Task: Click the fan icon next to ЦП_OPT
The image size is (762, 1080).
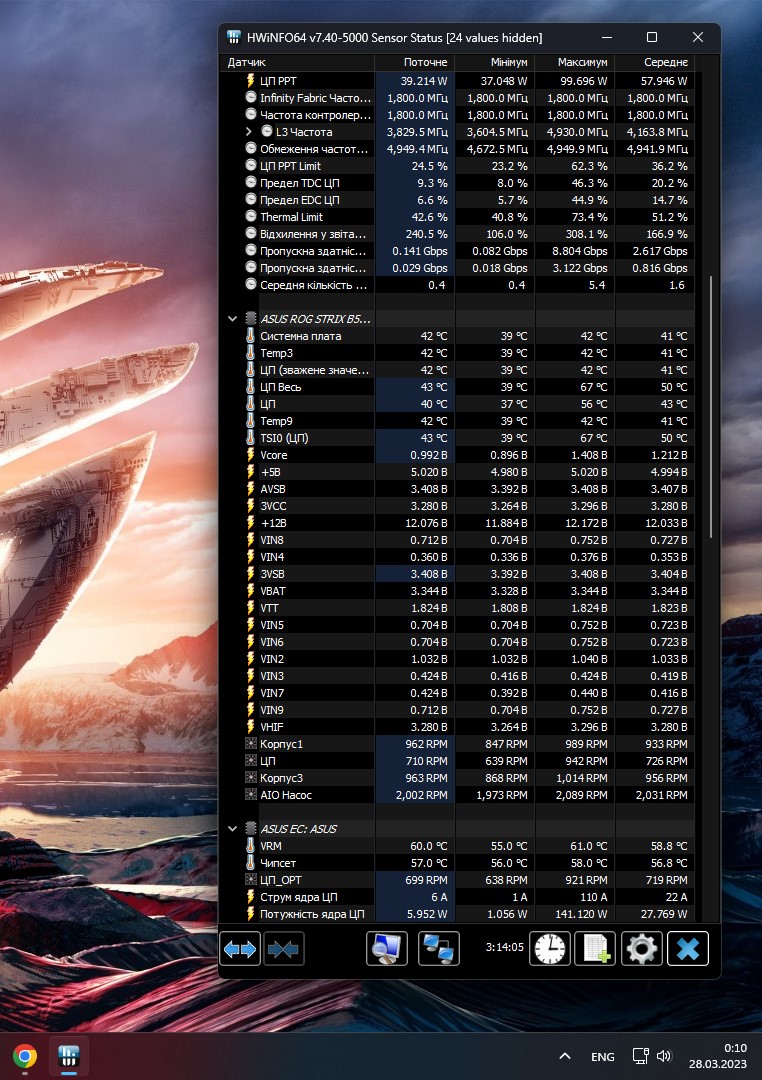Action: click(251, 880)
